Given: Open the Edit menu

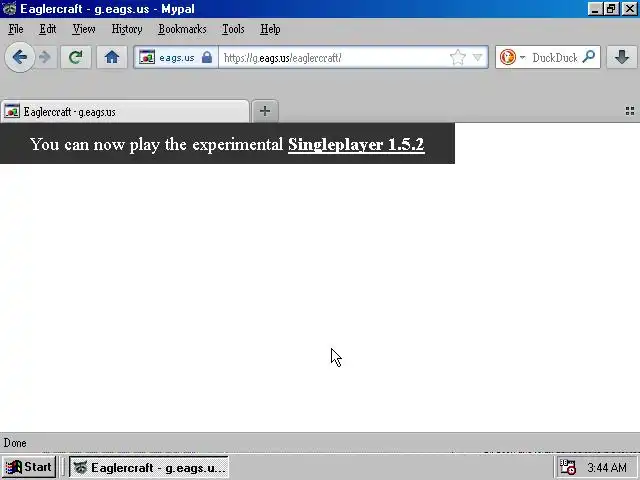Looking at the screenshot, I should tap(48, 29).
